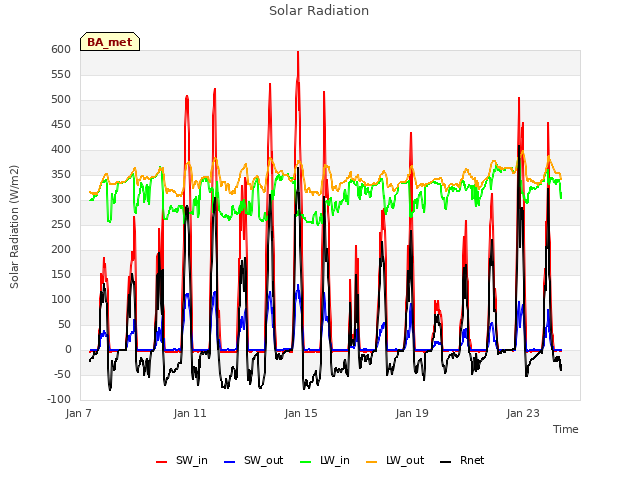Click the Jan 11 tick label
The width and height of the screenshot is (640, 480).
(x=190, y=413)
